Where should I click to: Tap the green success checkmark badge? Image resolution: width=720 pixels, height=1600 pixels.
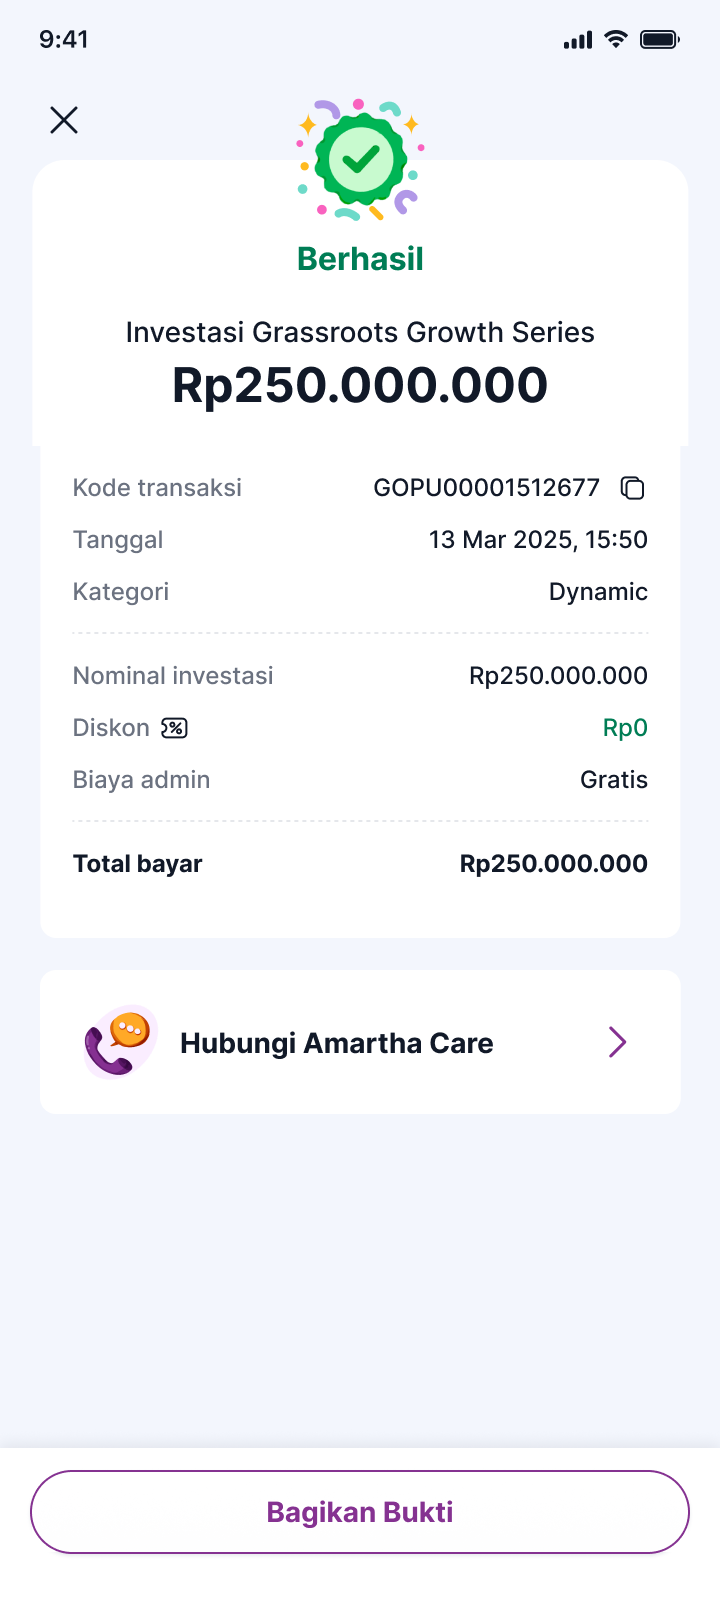(360, 159)
